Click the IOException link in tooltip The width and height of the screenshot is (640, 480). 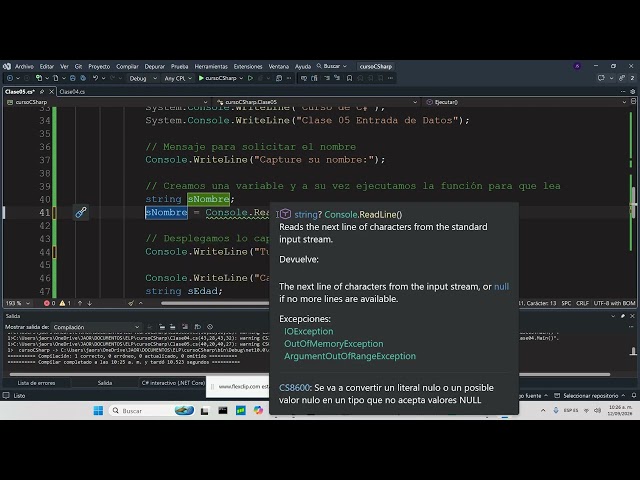tap(309, 331)
